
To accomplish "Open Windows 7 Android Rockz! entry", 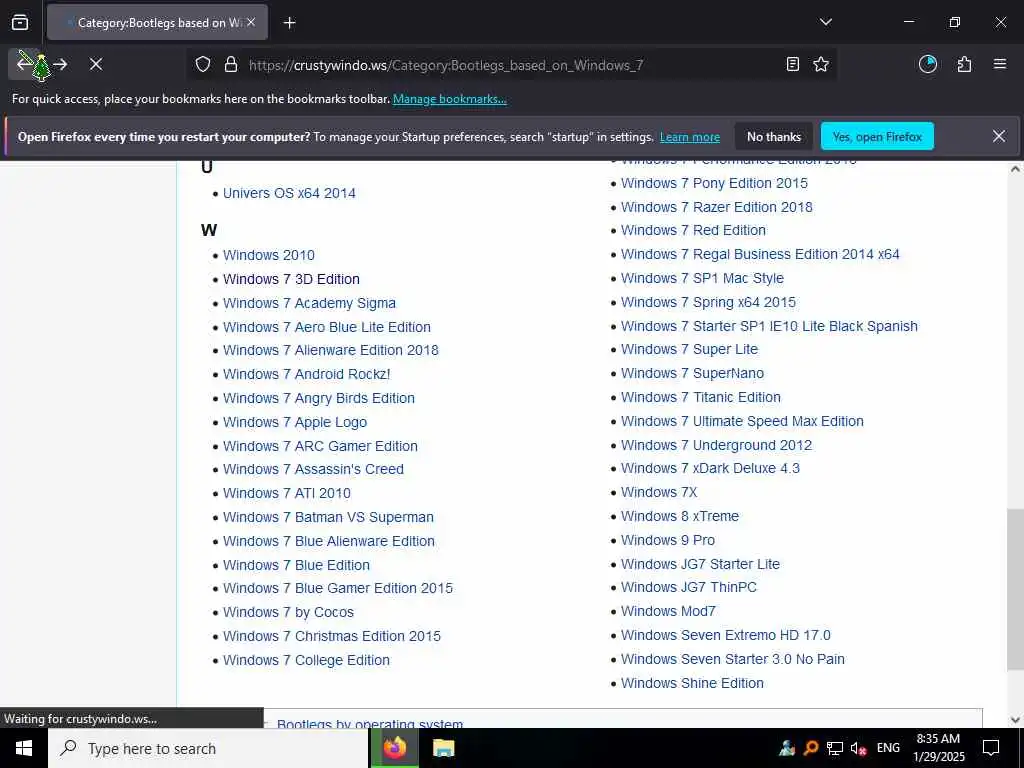I will tap(306, 374).
